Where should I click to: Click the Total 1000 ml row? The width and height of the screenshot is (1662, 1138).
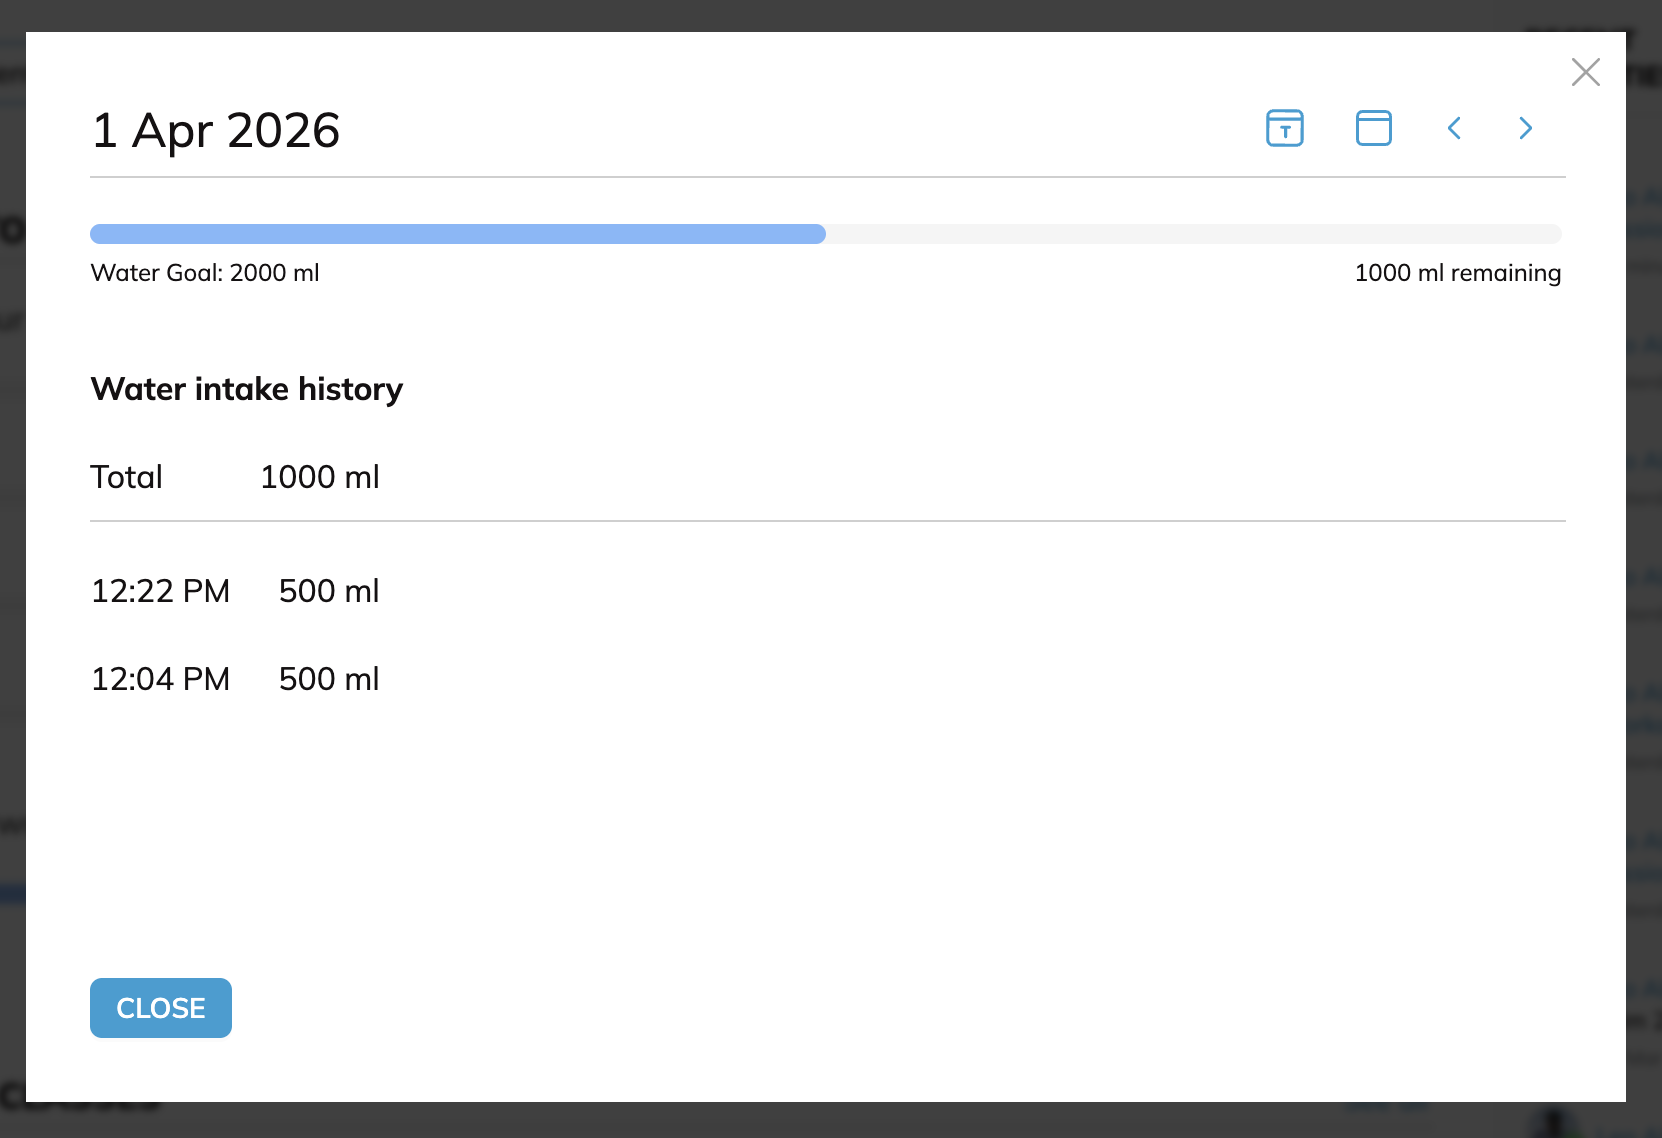coord(235,477)
